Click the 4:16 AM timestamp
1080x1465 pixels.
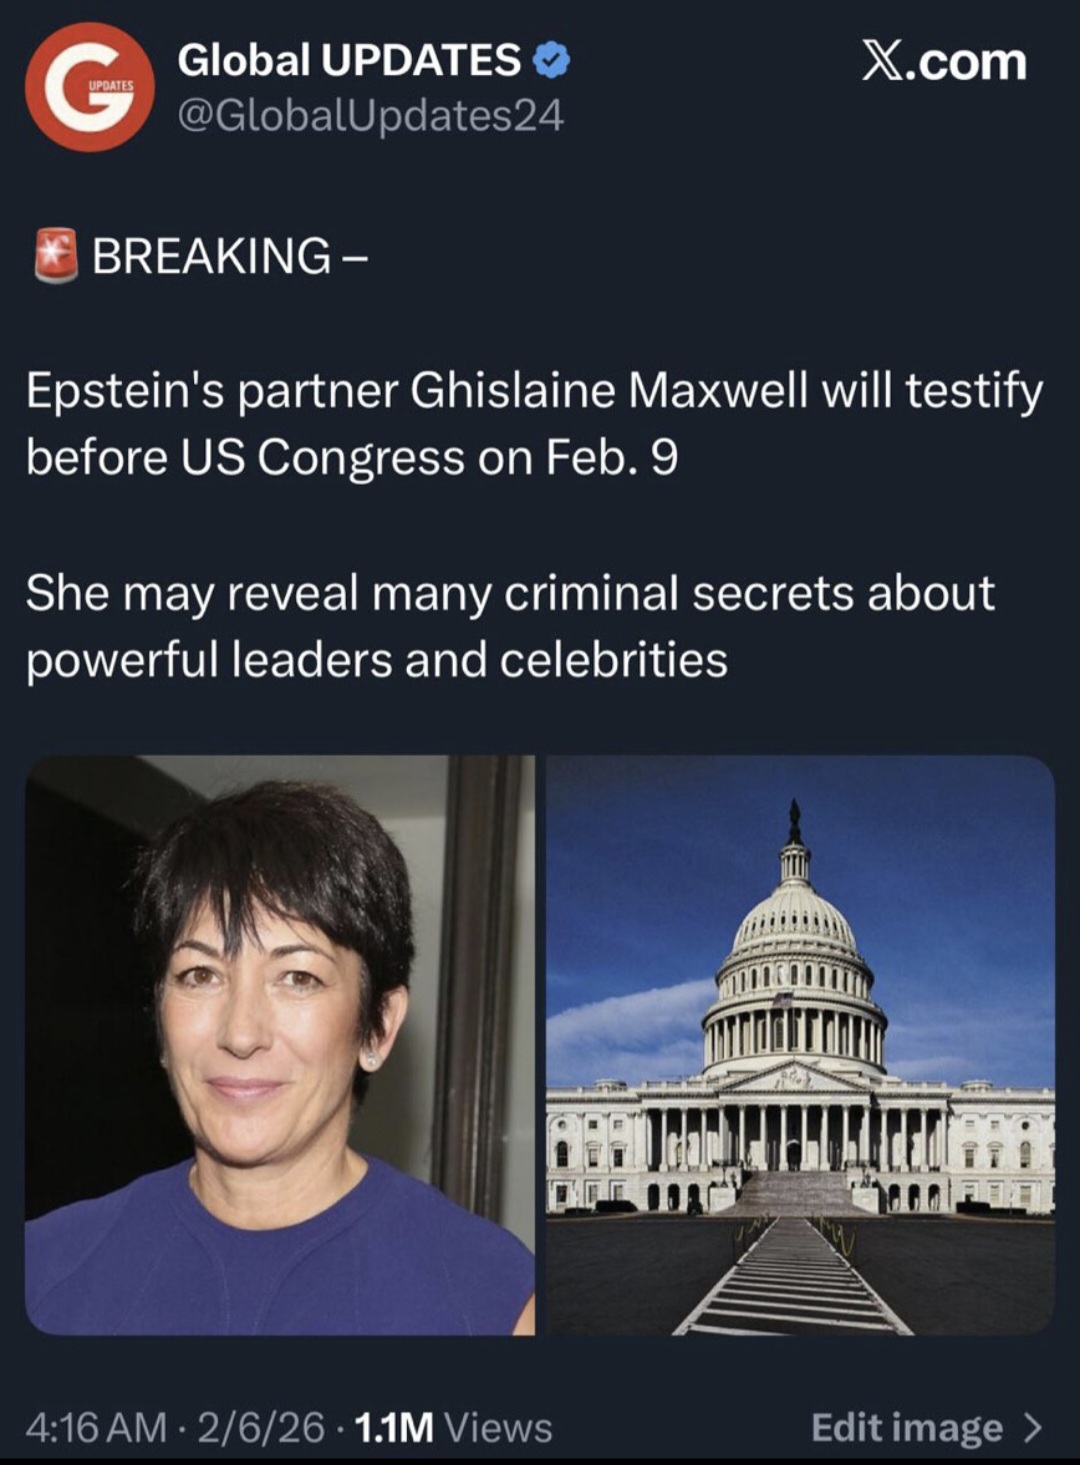coord(96,1427)
